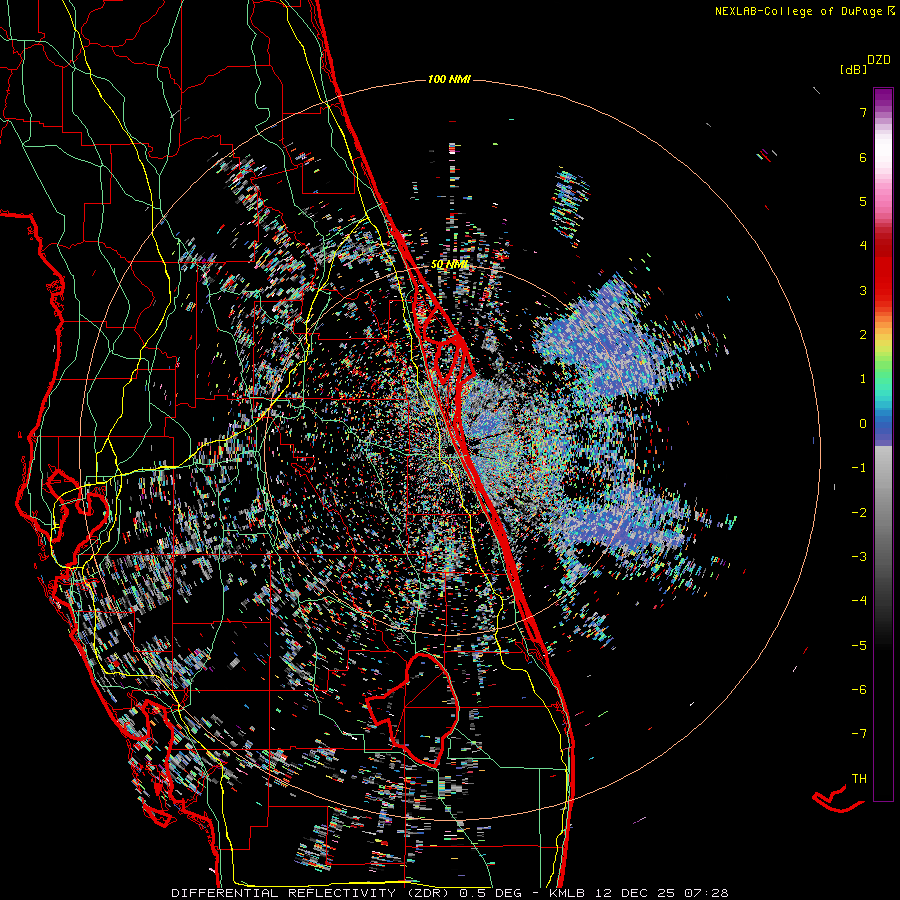
Task: Click the "-3" value on the color scale
Action: 859,557
